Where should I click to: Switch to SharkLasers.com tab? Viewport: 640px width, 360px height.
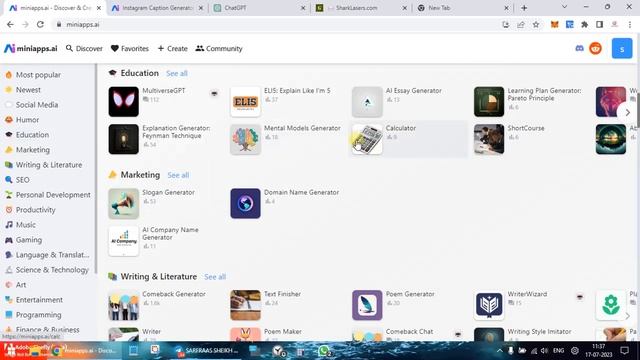click(361, 8)
